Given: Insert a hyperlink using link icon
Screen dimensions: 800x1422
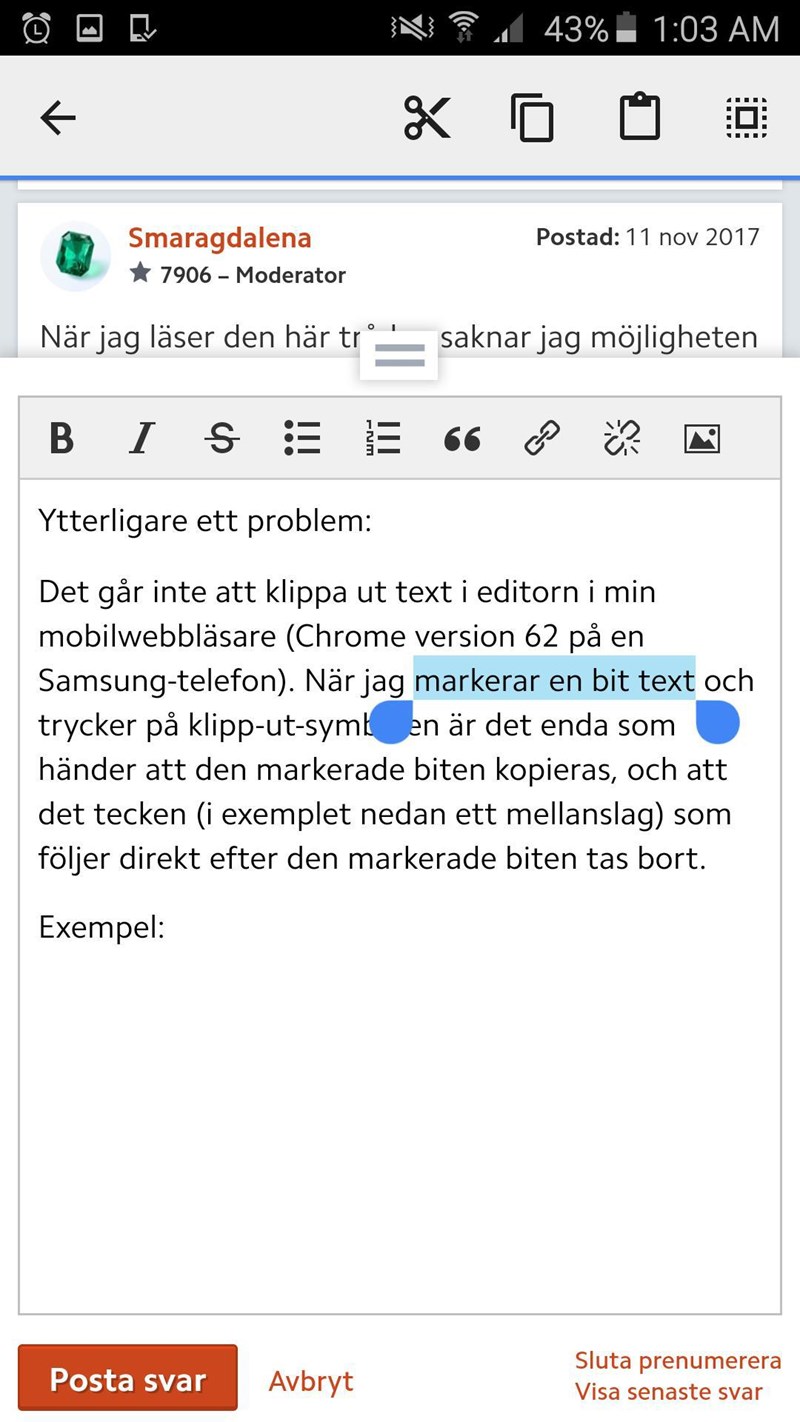Looking at the screenshot, I should click(x=542, y=438).
